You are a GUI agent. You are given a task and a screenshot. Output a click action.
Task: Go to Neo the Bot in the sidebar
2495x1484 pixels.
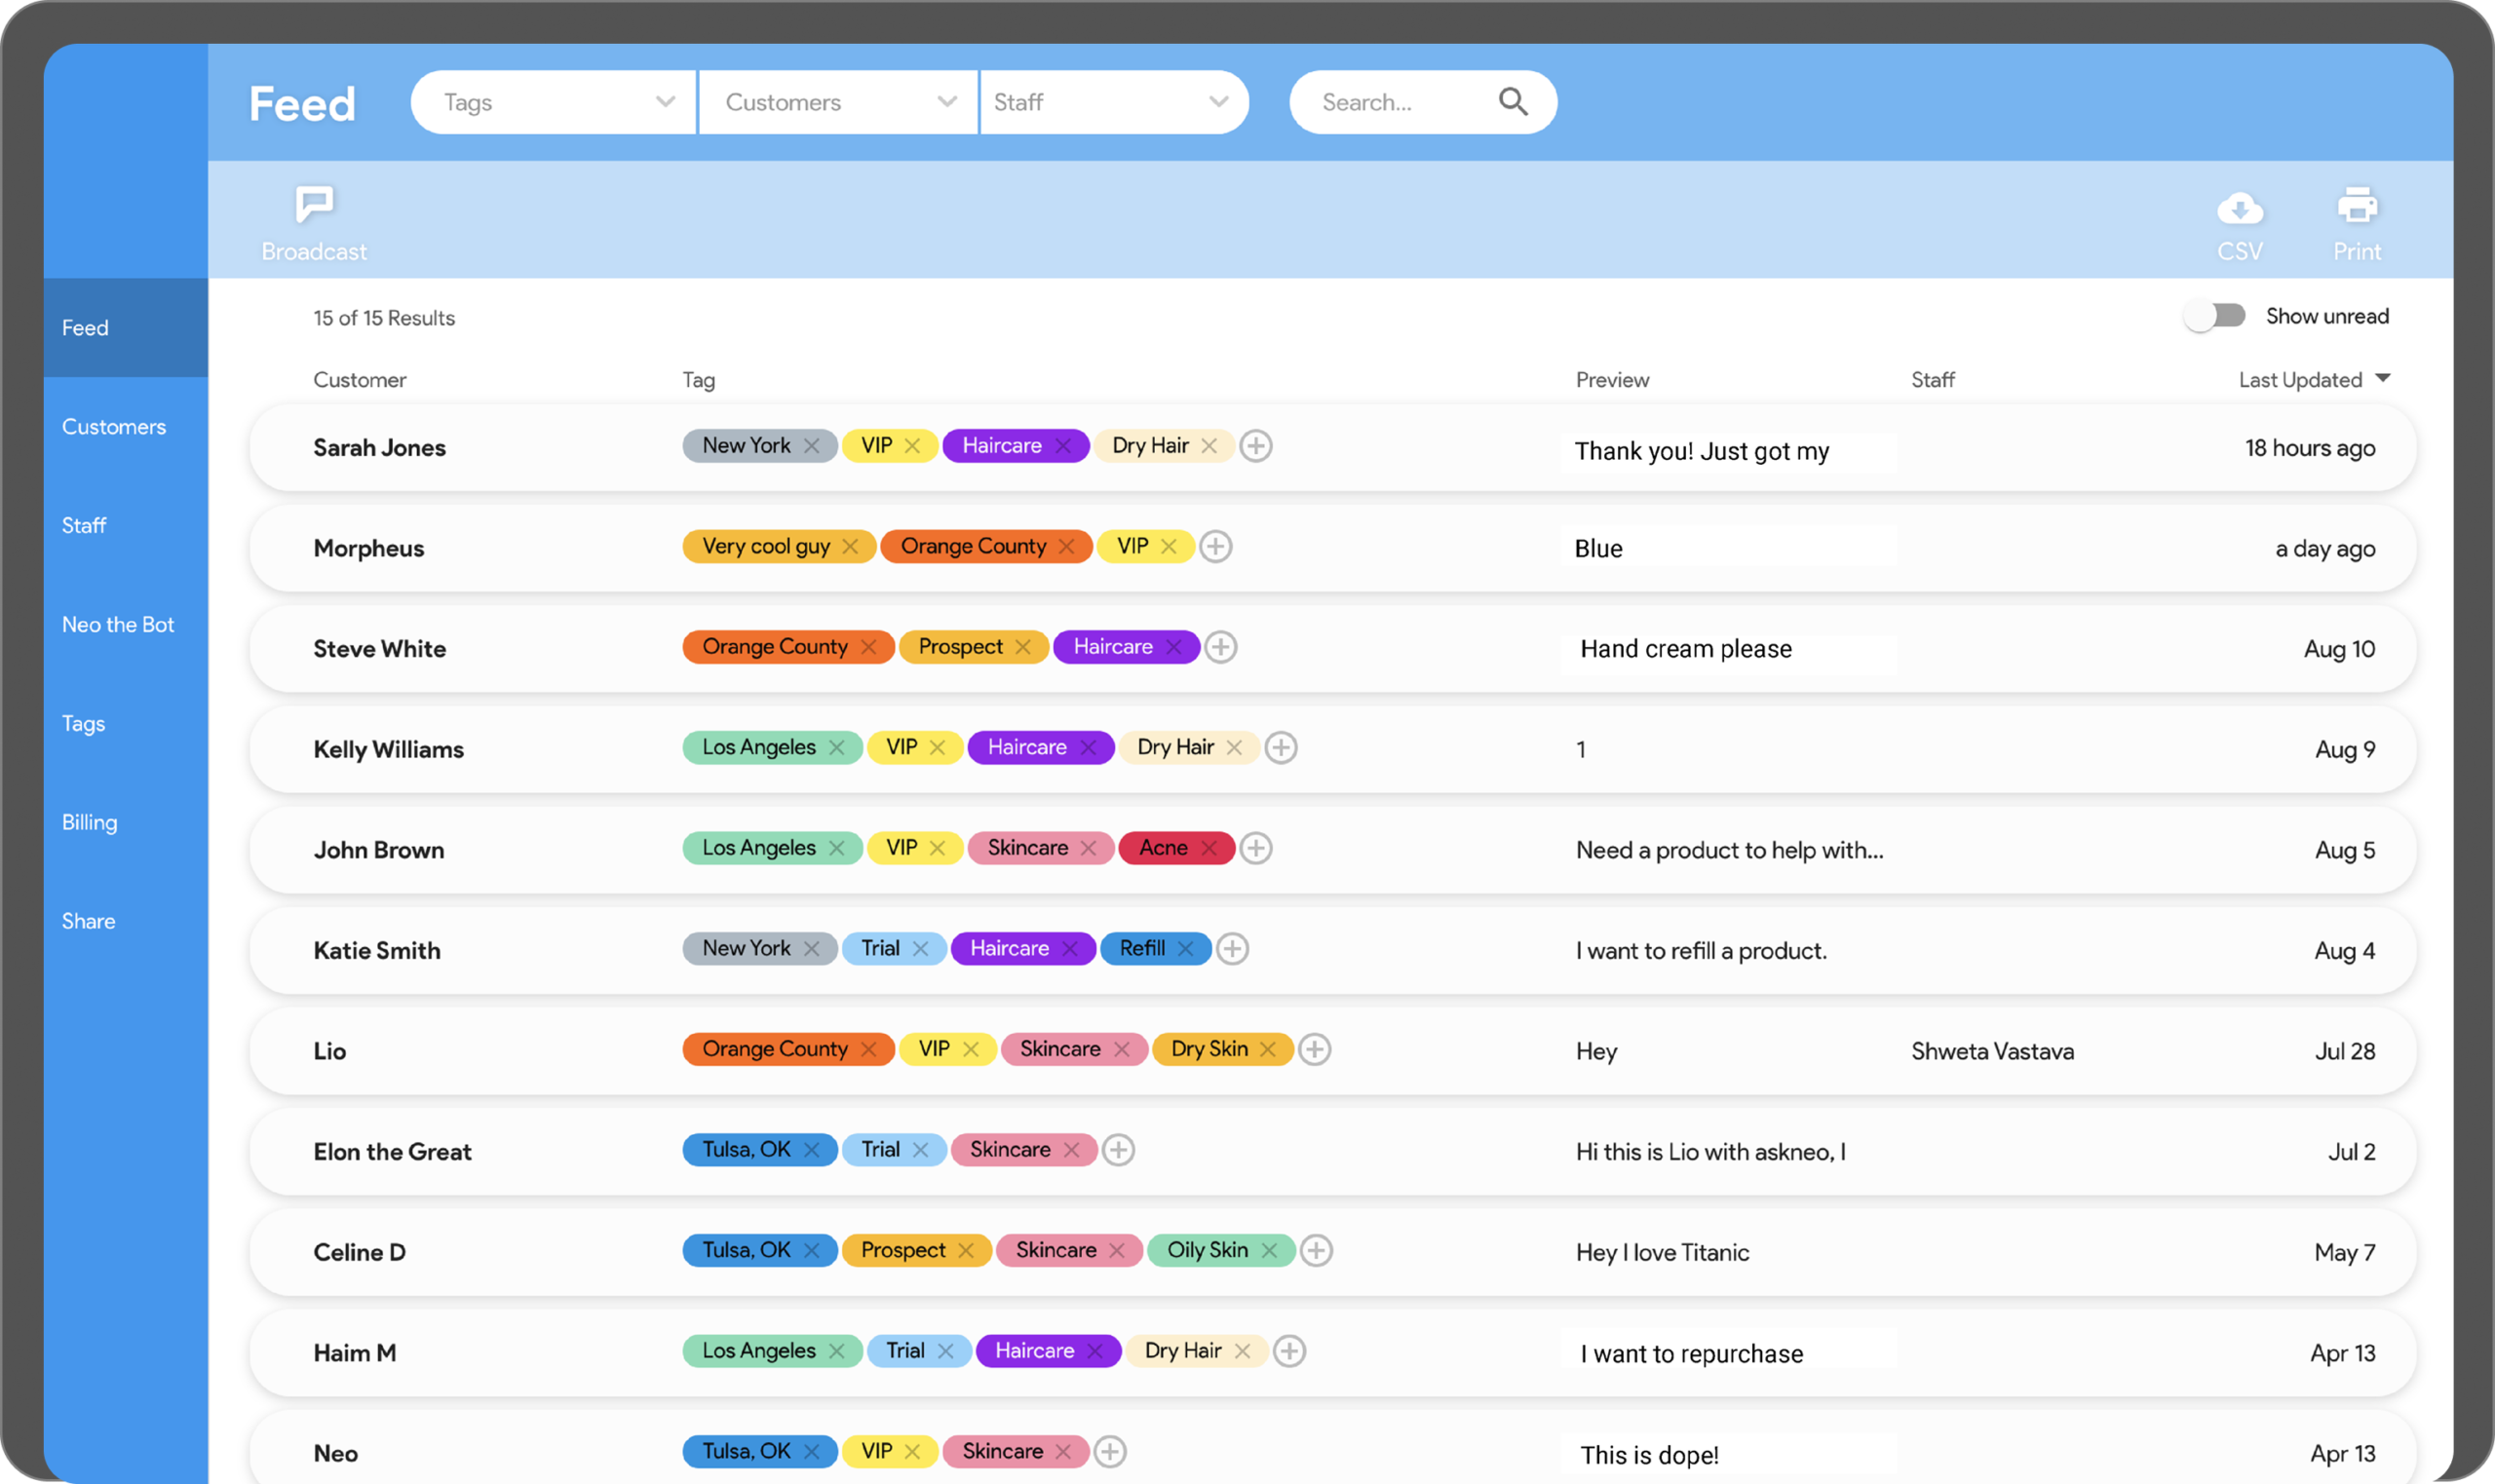pyautogui.click(x=118, y=625)
